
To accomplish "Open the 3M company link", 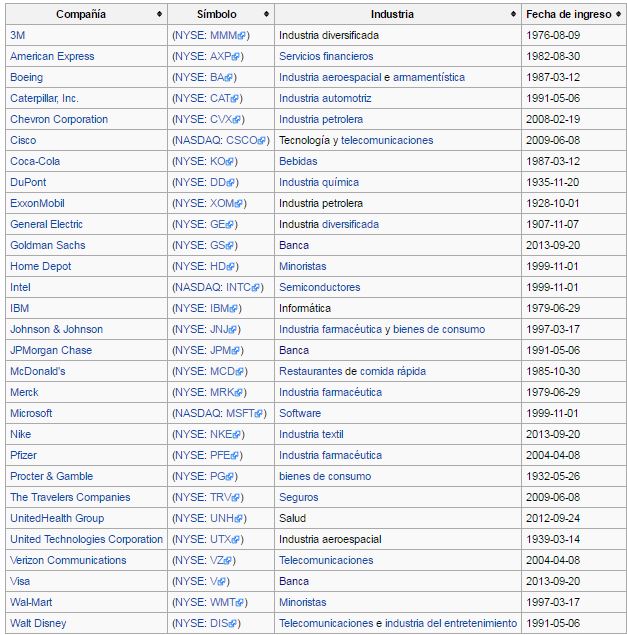I will tap(17, 35).
